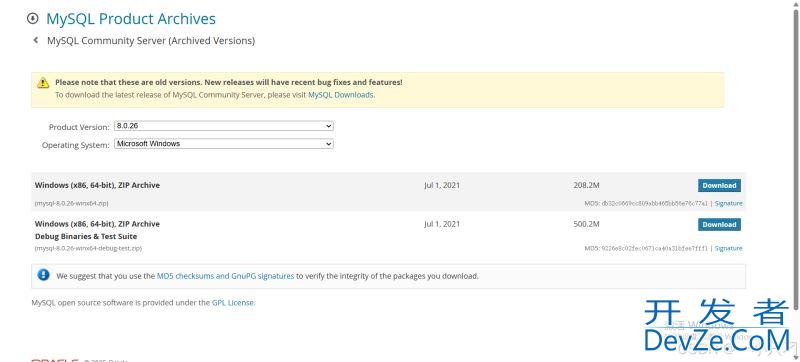Click MySQL Community Server (Archived Versions) text

151,40
